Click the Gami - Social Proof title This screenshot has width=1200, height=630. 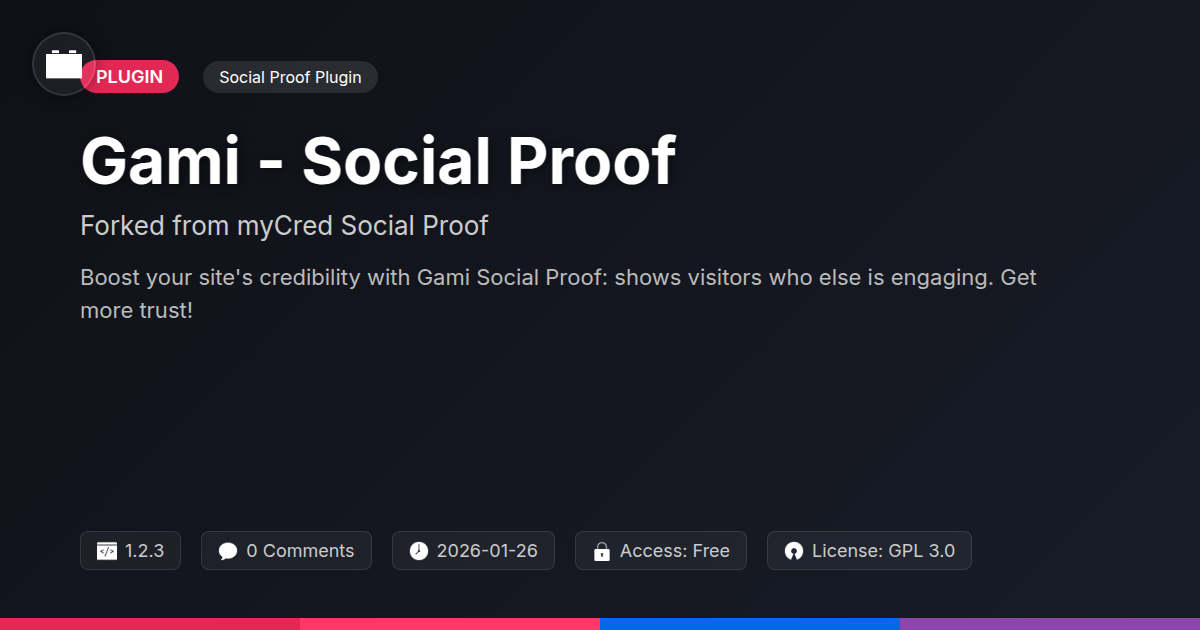(378, 160)
